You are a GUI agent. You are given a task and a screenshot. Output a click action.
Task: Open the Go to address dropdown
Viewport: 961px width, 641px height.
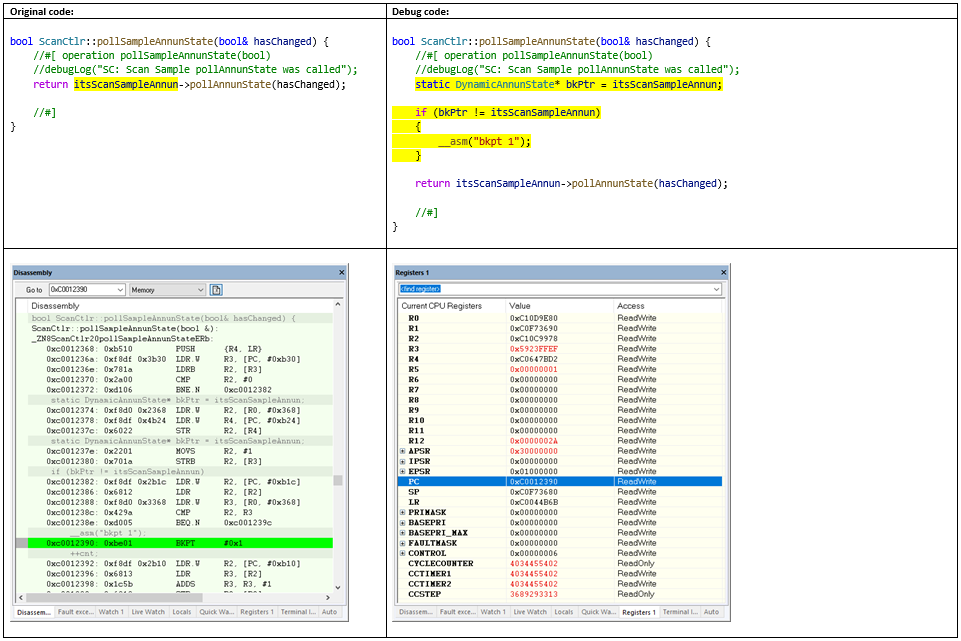click(x=120, y=290)
